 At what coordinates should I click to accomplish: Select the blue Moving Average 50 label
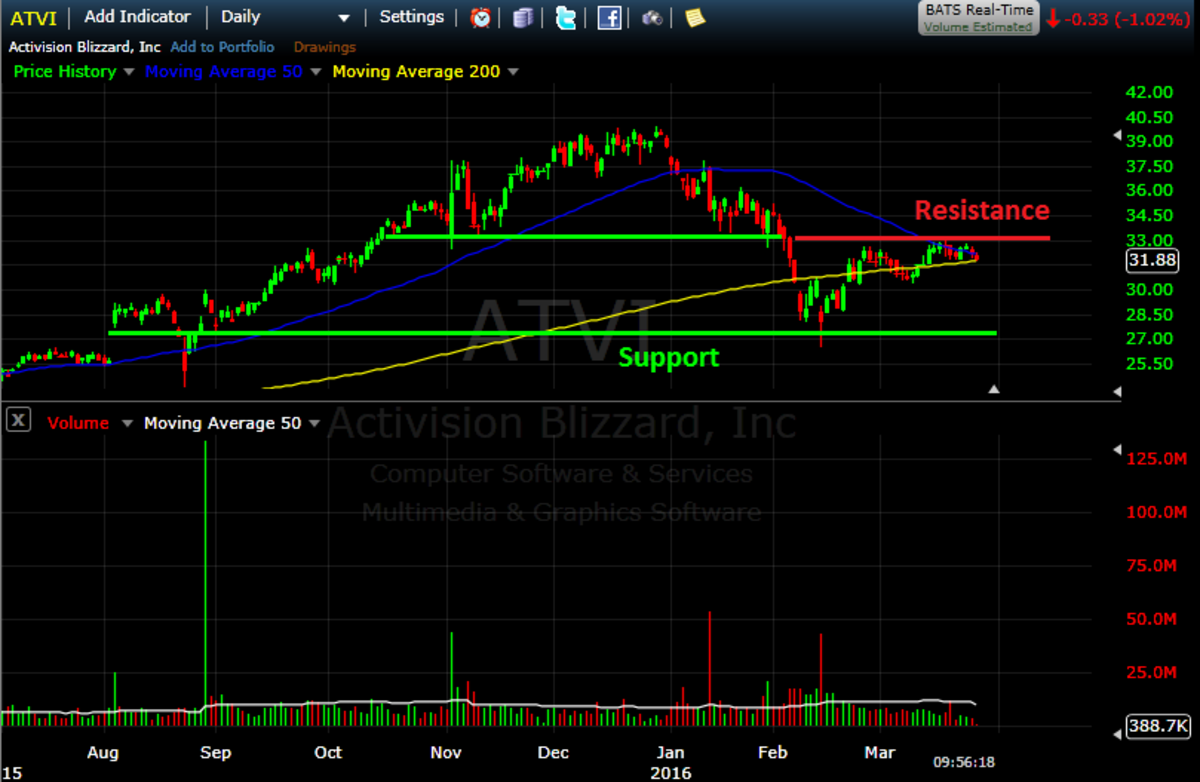pyautogui.click(x=224, y=72)
